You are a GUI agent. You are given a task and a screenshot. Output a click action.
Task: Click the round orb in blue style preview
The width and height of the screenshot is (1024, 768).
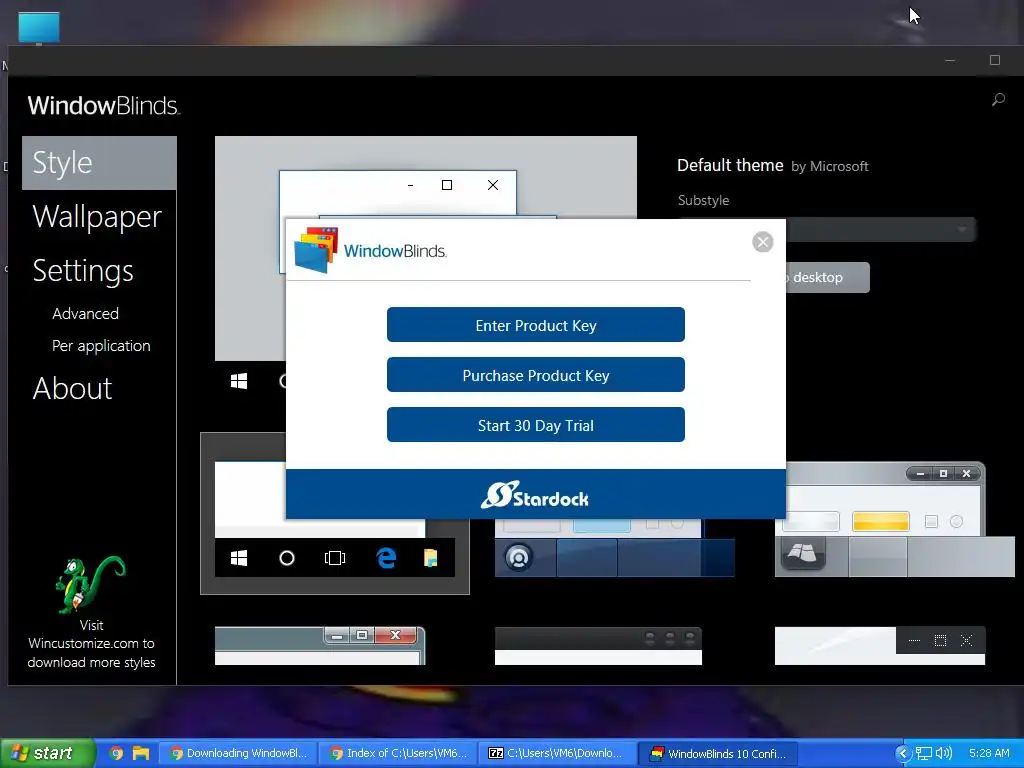click(x=519, y=558)
